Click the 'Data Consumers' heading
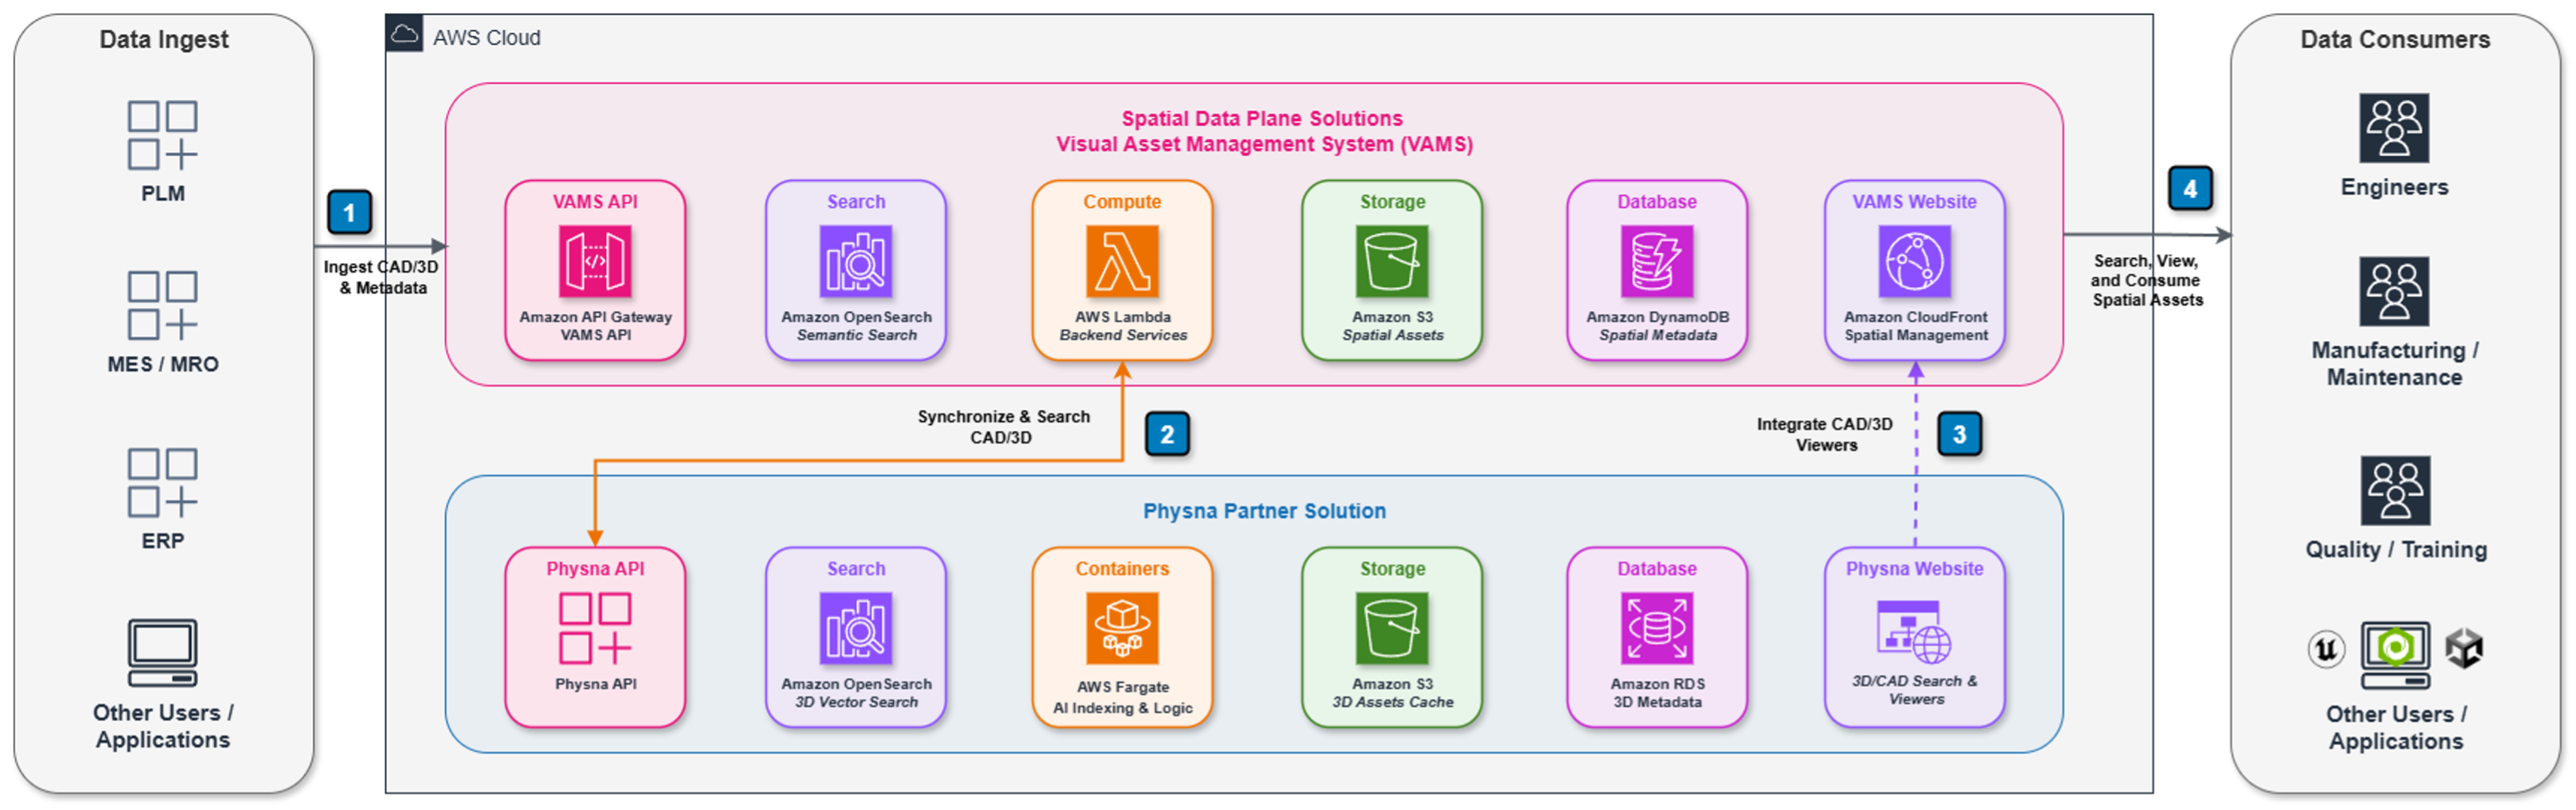Image resolution: width=2576 pixels, height=810 pixels. [x=2394, y=39]
